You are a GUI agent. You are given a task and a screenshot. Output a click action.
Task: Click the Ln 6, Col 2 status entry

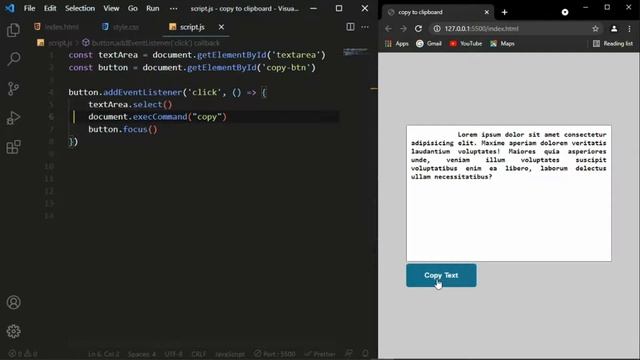click(103, 354)
